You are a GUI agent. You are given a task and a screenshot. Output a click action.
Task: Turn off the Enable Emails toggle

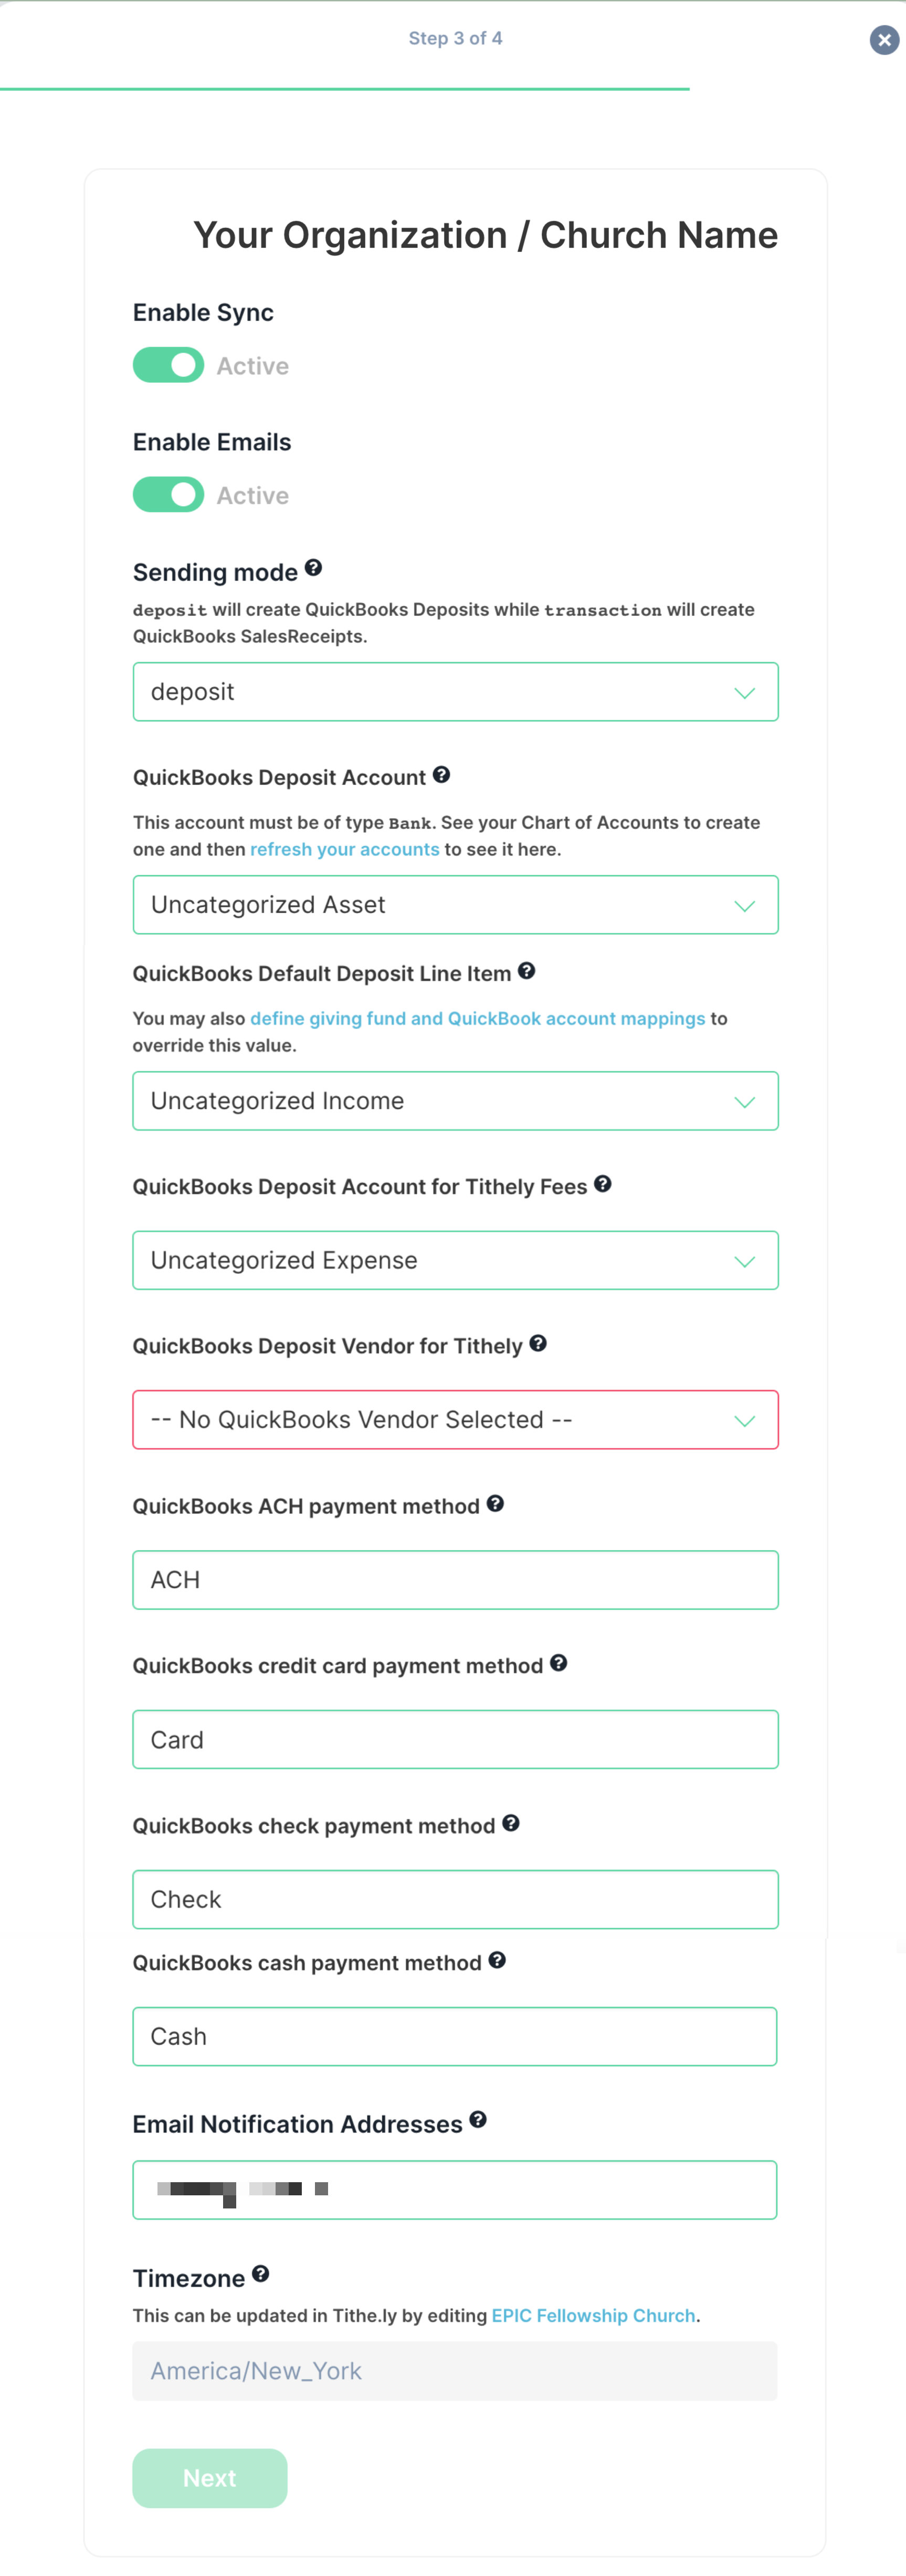[168, 494]
